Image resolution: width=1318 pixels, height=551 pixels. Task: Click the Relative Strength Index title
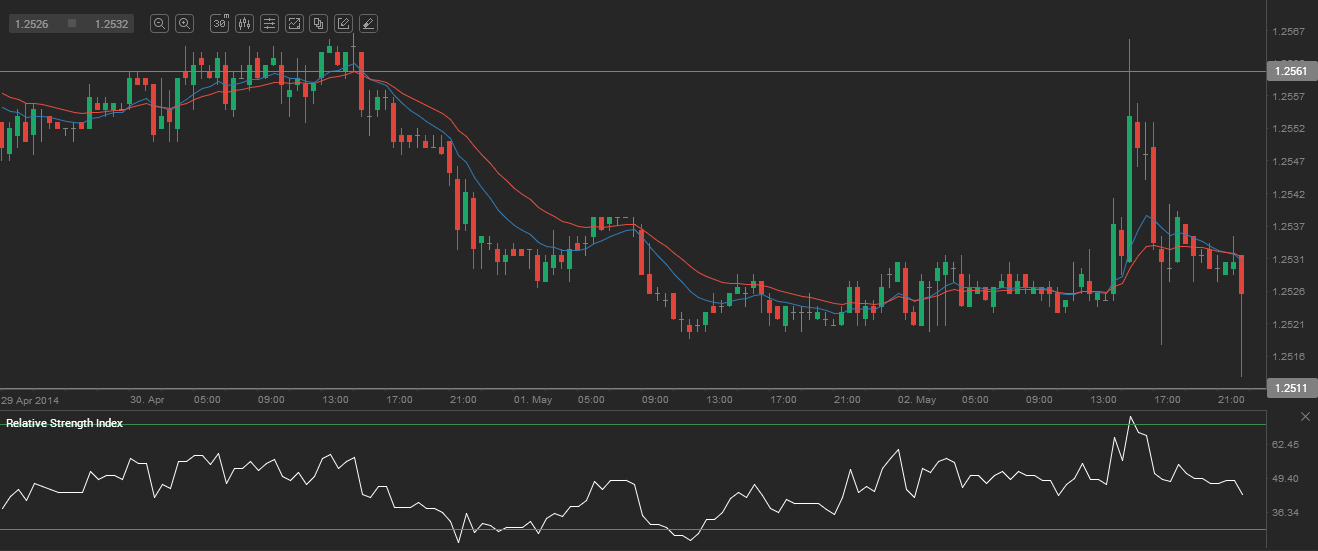pyautogui.click(x=64, y=423)
